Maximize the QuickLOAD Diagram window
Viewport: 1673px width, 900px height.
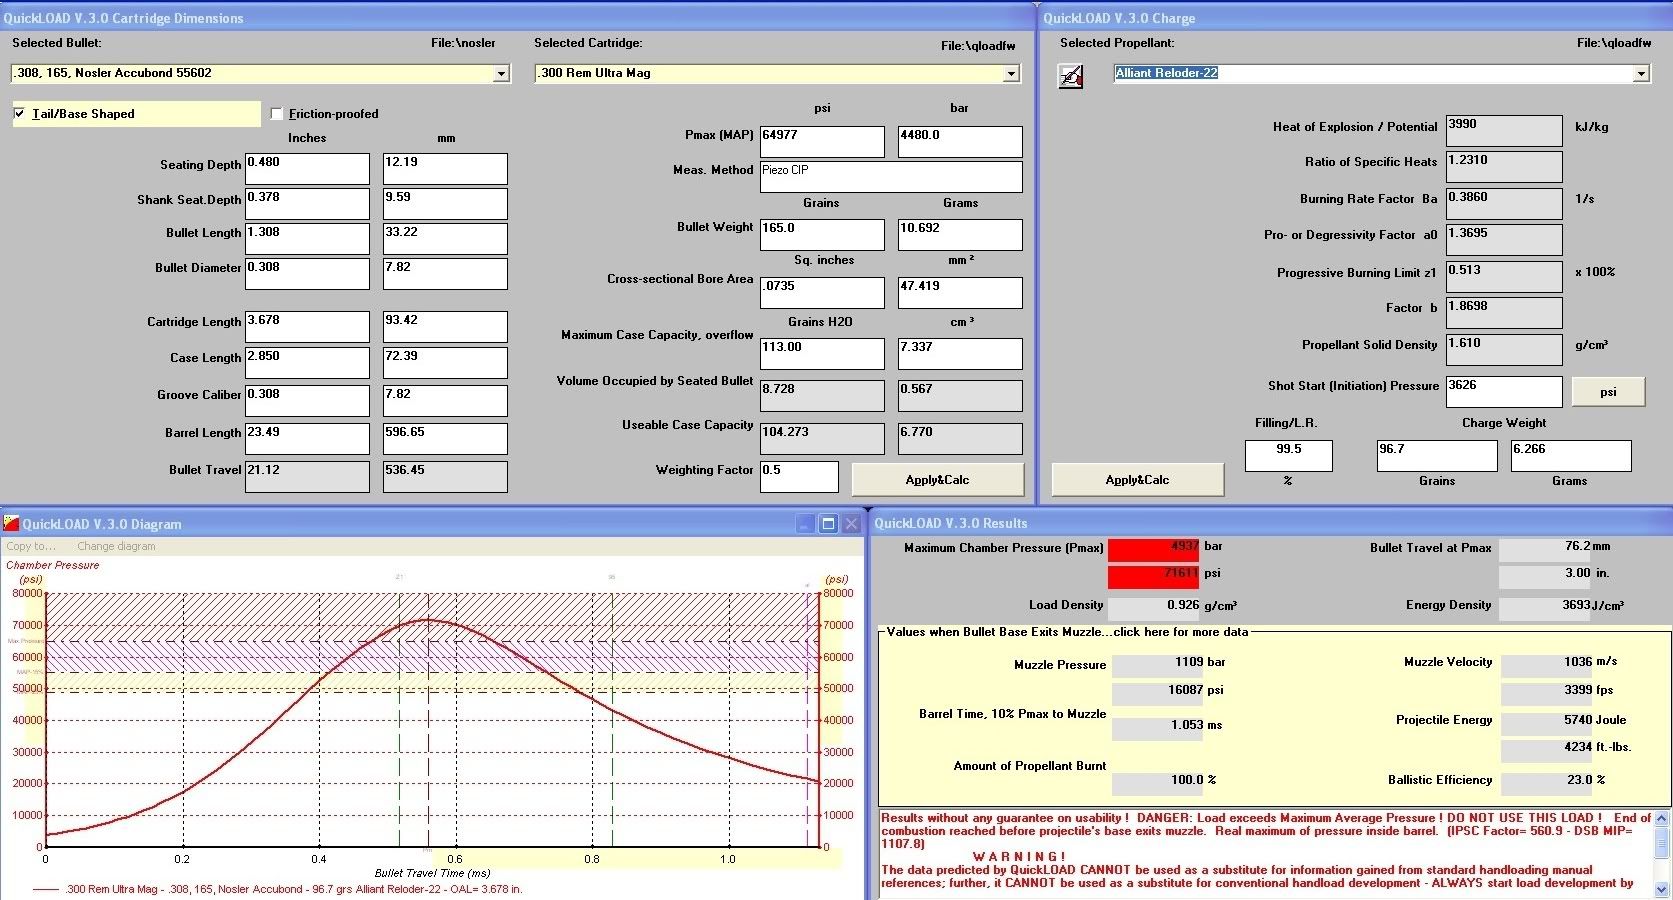click(x=828, y=524)
